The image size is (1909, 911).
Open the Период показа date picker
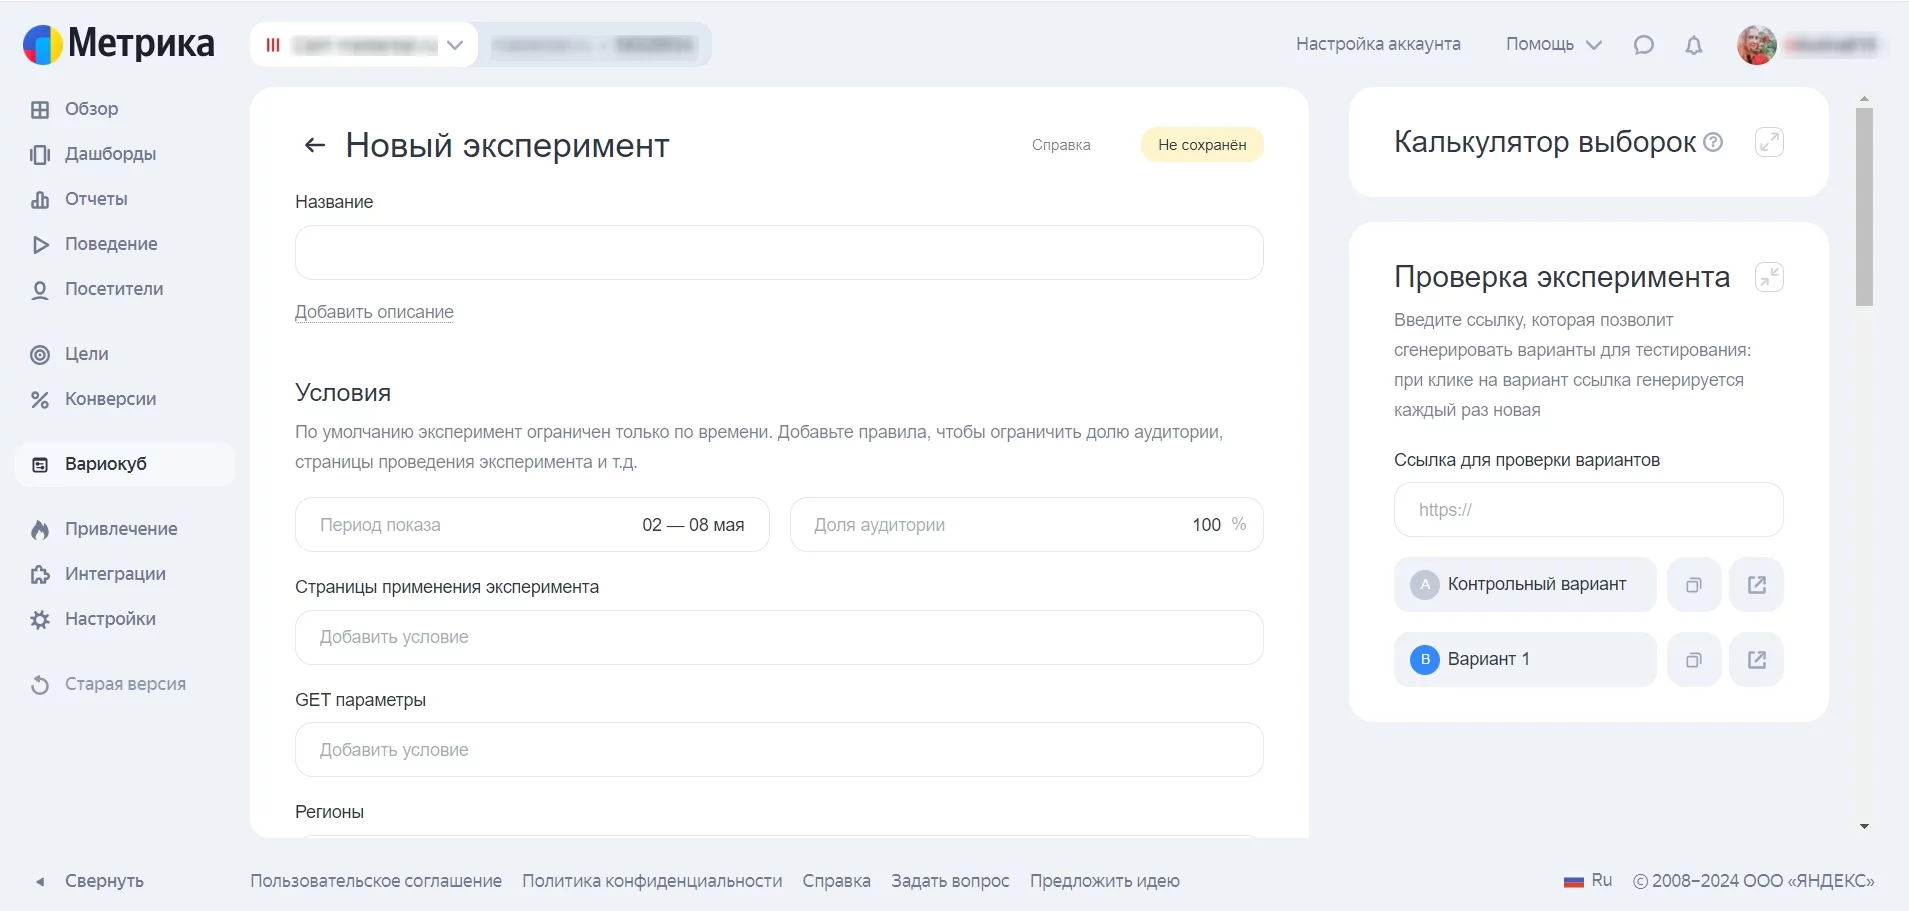[532, 525]
